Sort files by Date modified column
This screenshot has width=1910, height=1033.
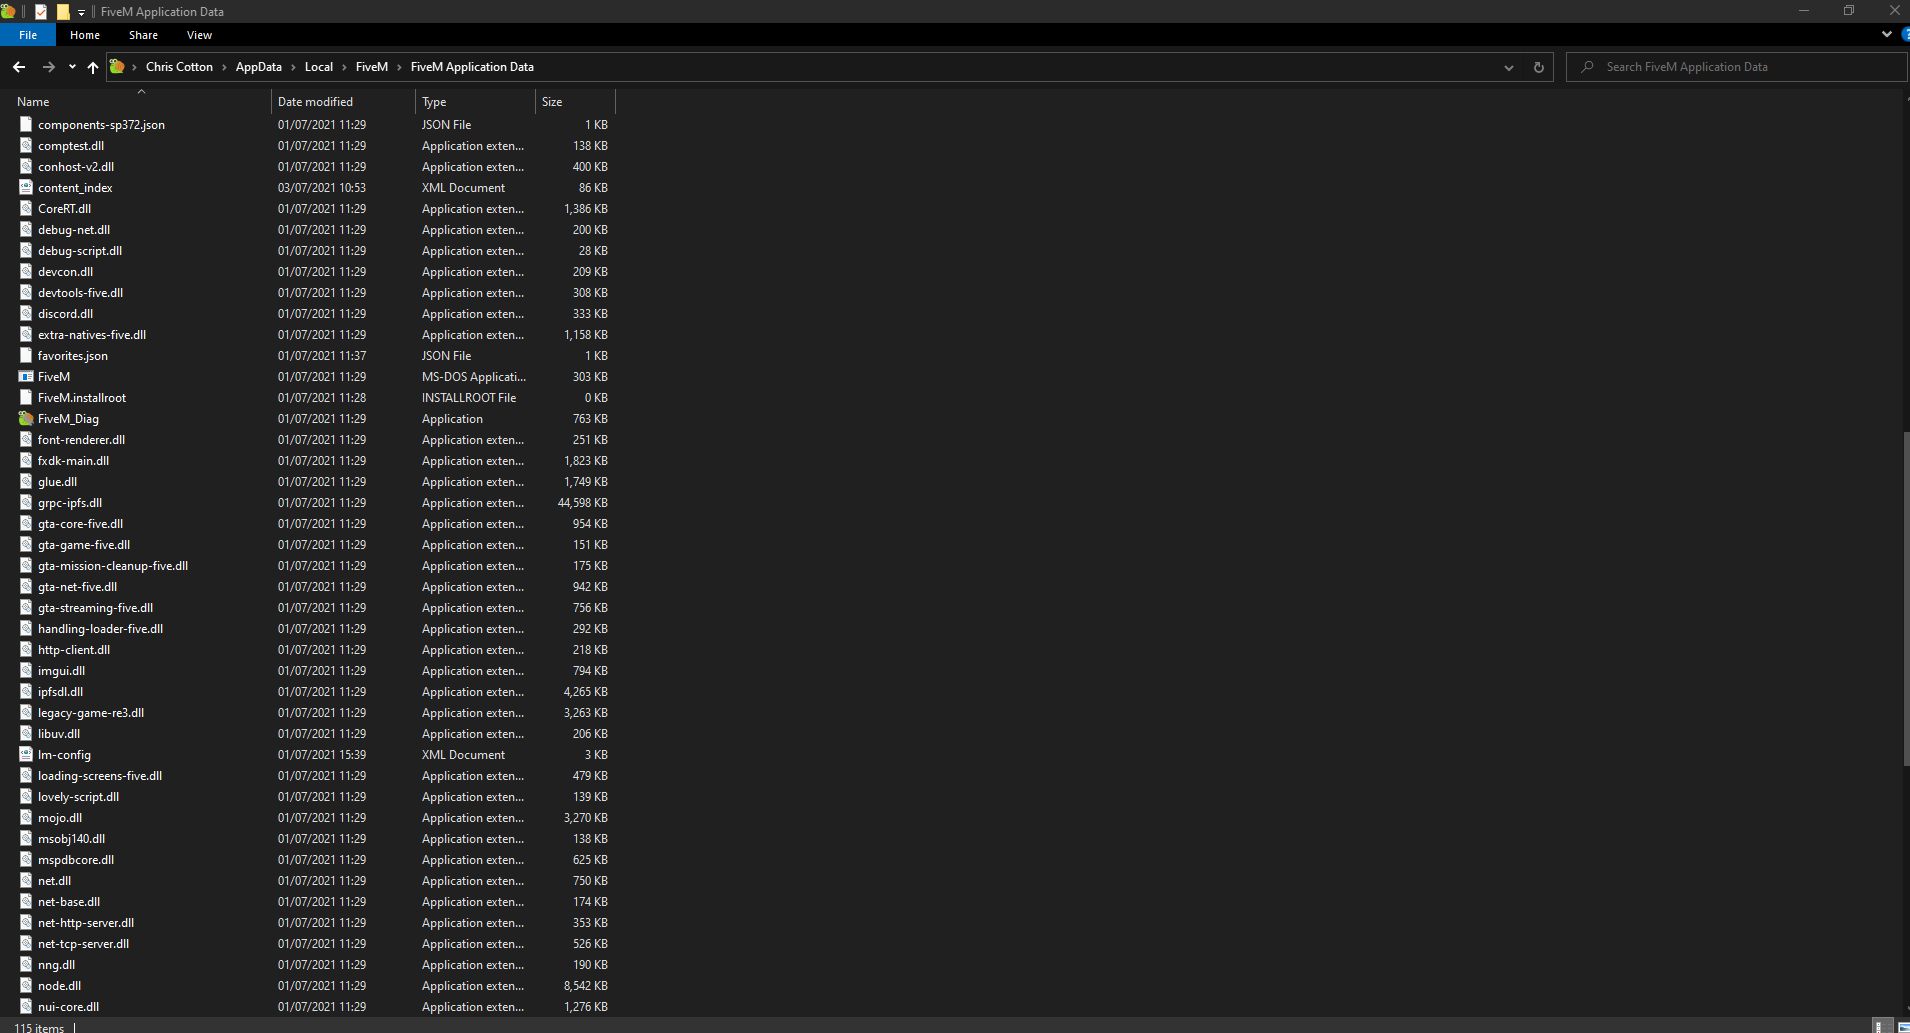coord(315,102)
